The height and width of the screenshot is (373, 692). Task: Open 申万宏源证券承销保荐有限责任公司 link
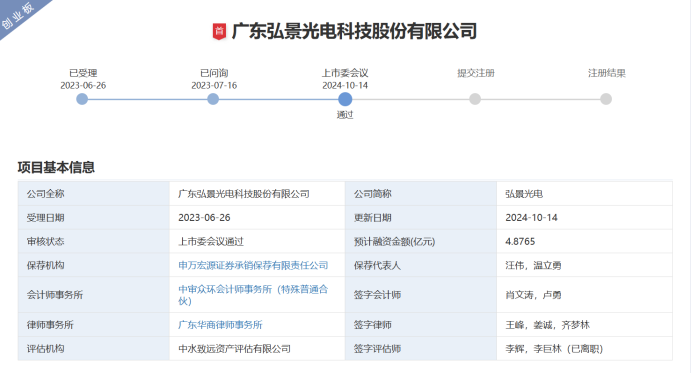click(x=253, y=265)
